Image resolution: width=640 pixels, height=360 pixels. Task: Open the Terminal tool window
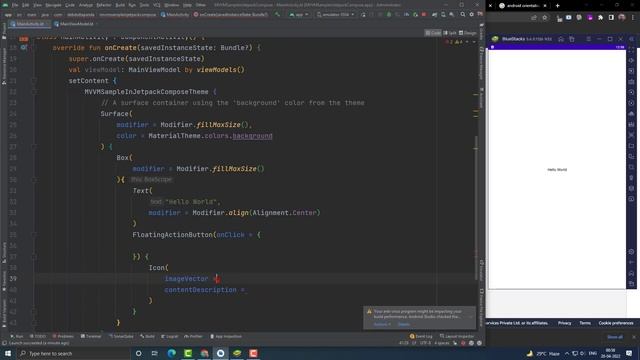click(91, 336)
